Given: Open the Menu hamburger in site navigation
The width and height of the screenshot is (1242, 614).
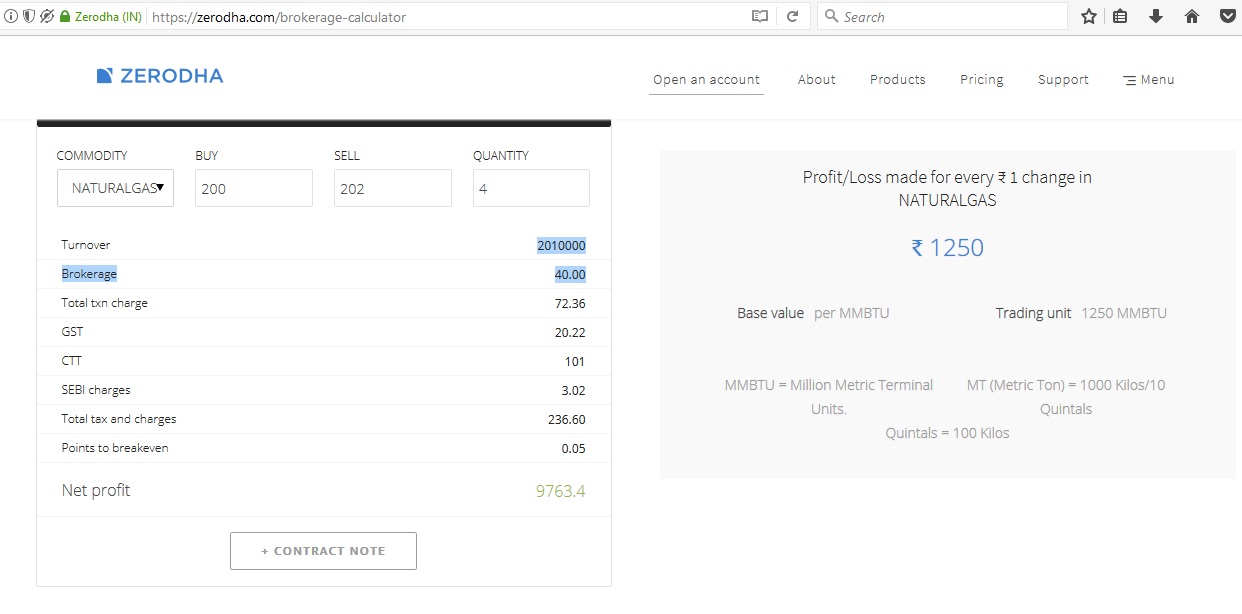Looking at the screenshot, I should [x=1148, y=79].
